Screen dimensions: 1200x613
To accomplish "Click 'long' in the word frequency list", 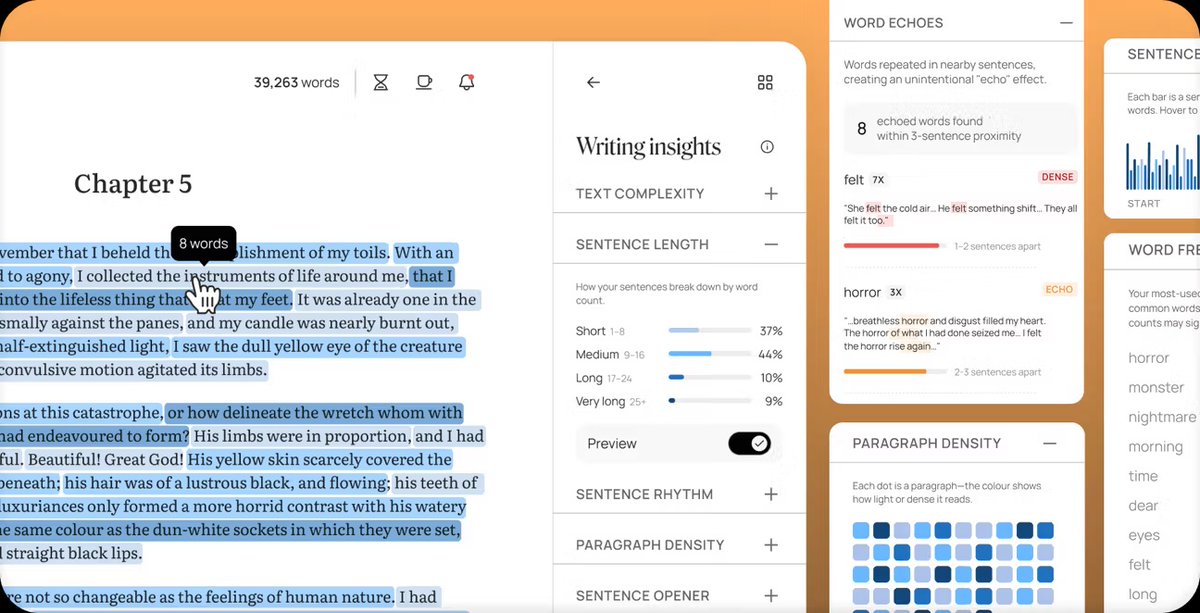I will coord(1143,594).
